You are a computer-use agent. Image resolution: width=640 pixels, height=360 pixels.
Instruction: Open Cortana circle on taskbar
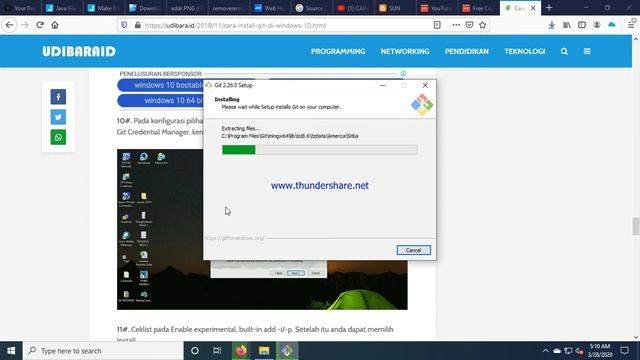coord(195,351)
